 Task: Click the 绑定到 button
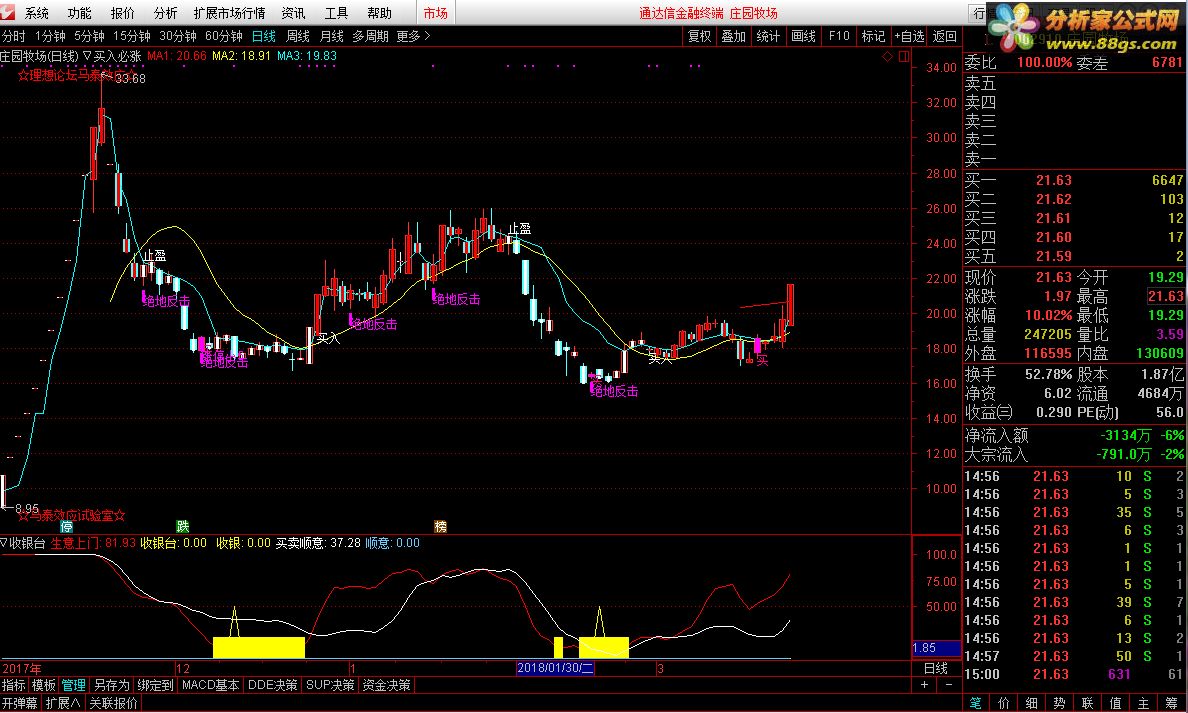pyautogui.click(x=156, y=685)
